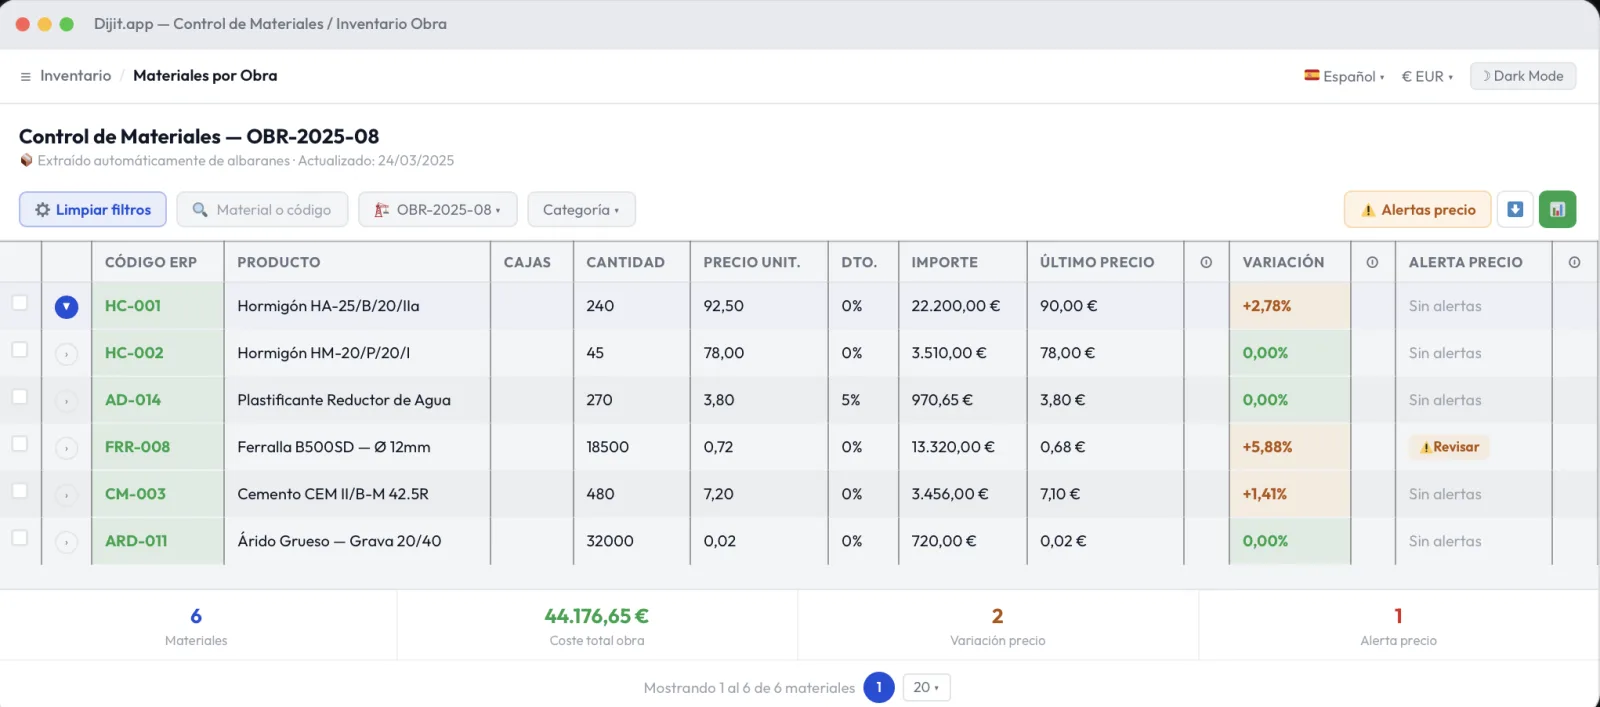Screen dimensions: 1600x707
Task: Open the Categoría filter dropdown
Action: [x=581, y=210]
